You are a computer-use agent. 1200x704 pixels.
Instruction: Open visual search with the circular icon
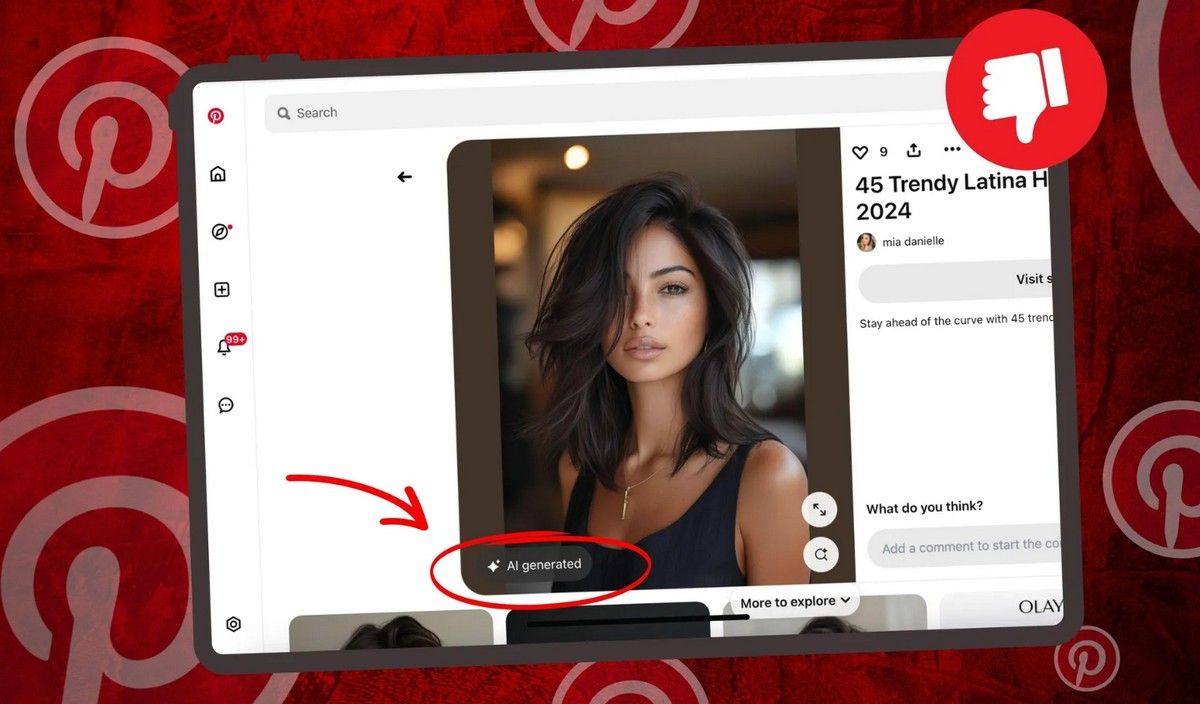point(821,554)
